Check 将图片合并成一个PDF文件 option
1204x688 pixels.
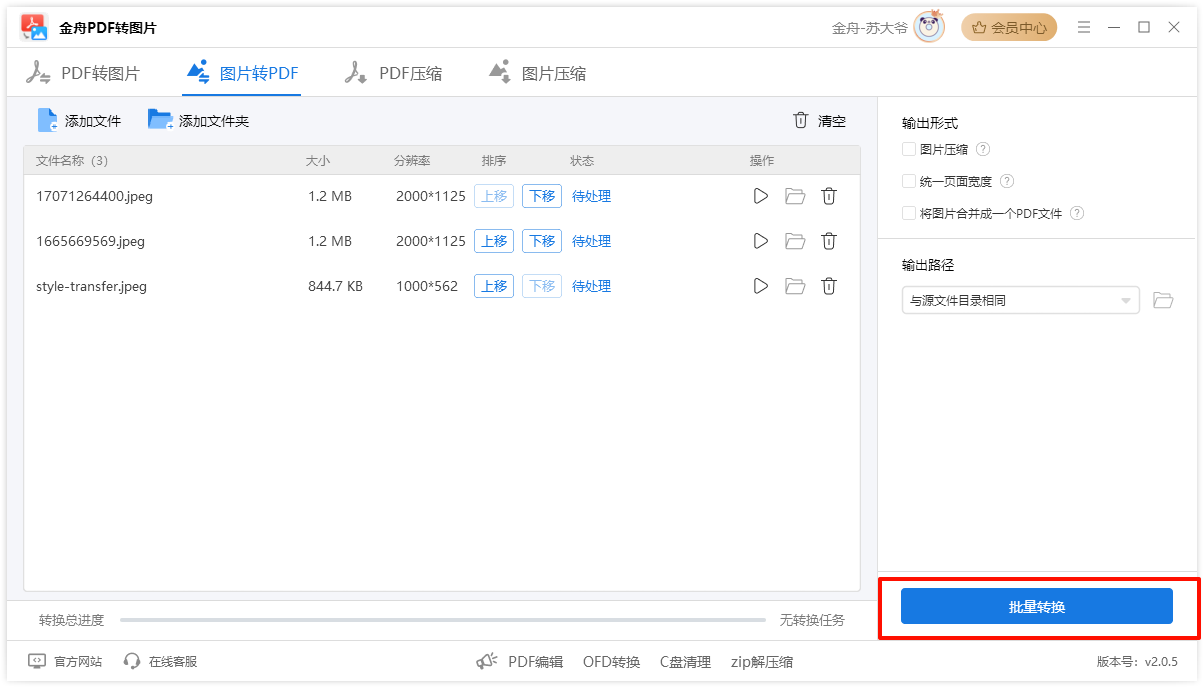909,213
